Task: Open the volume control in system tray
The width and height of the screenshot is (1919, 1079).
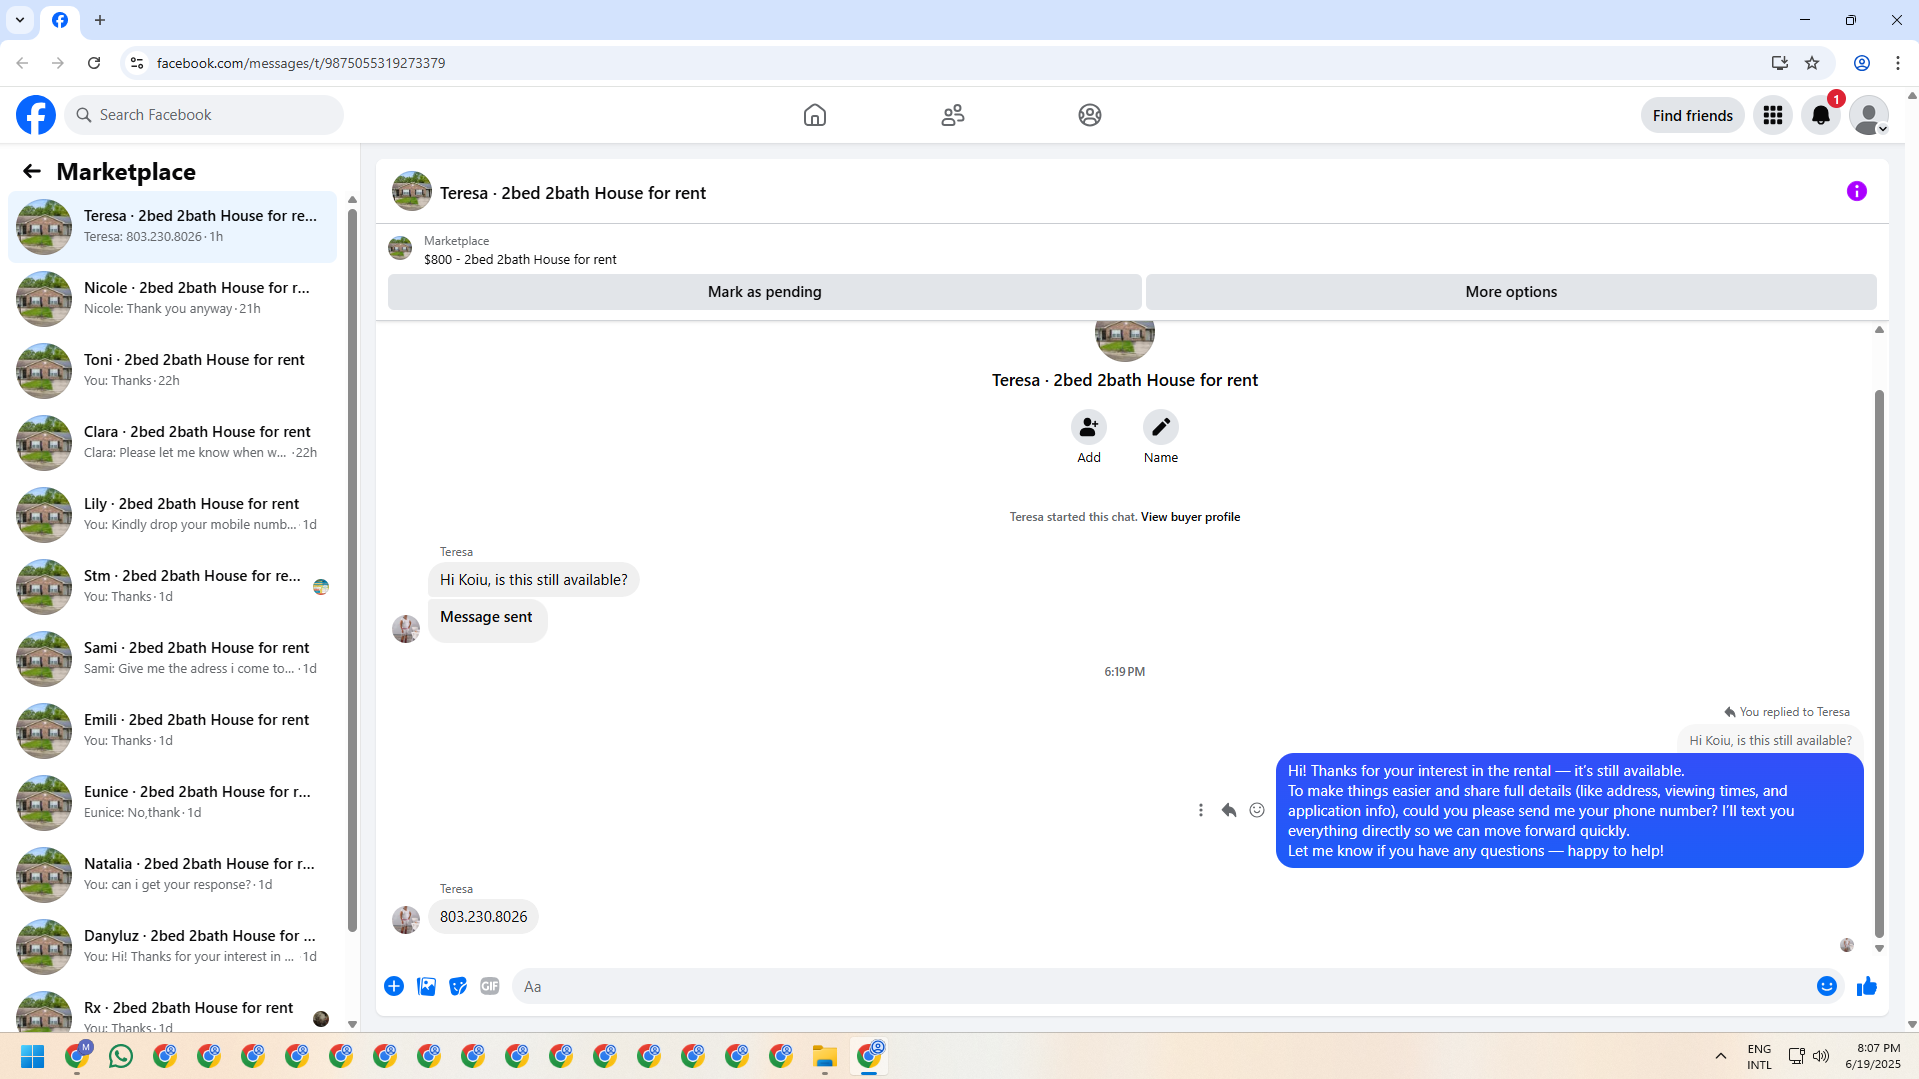Action: (x=1821, y=1056)
